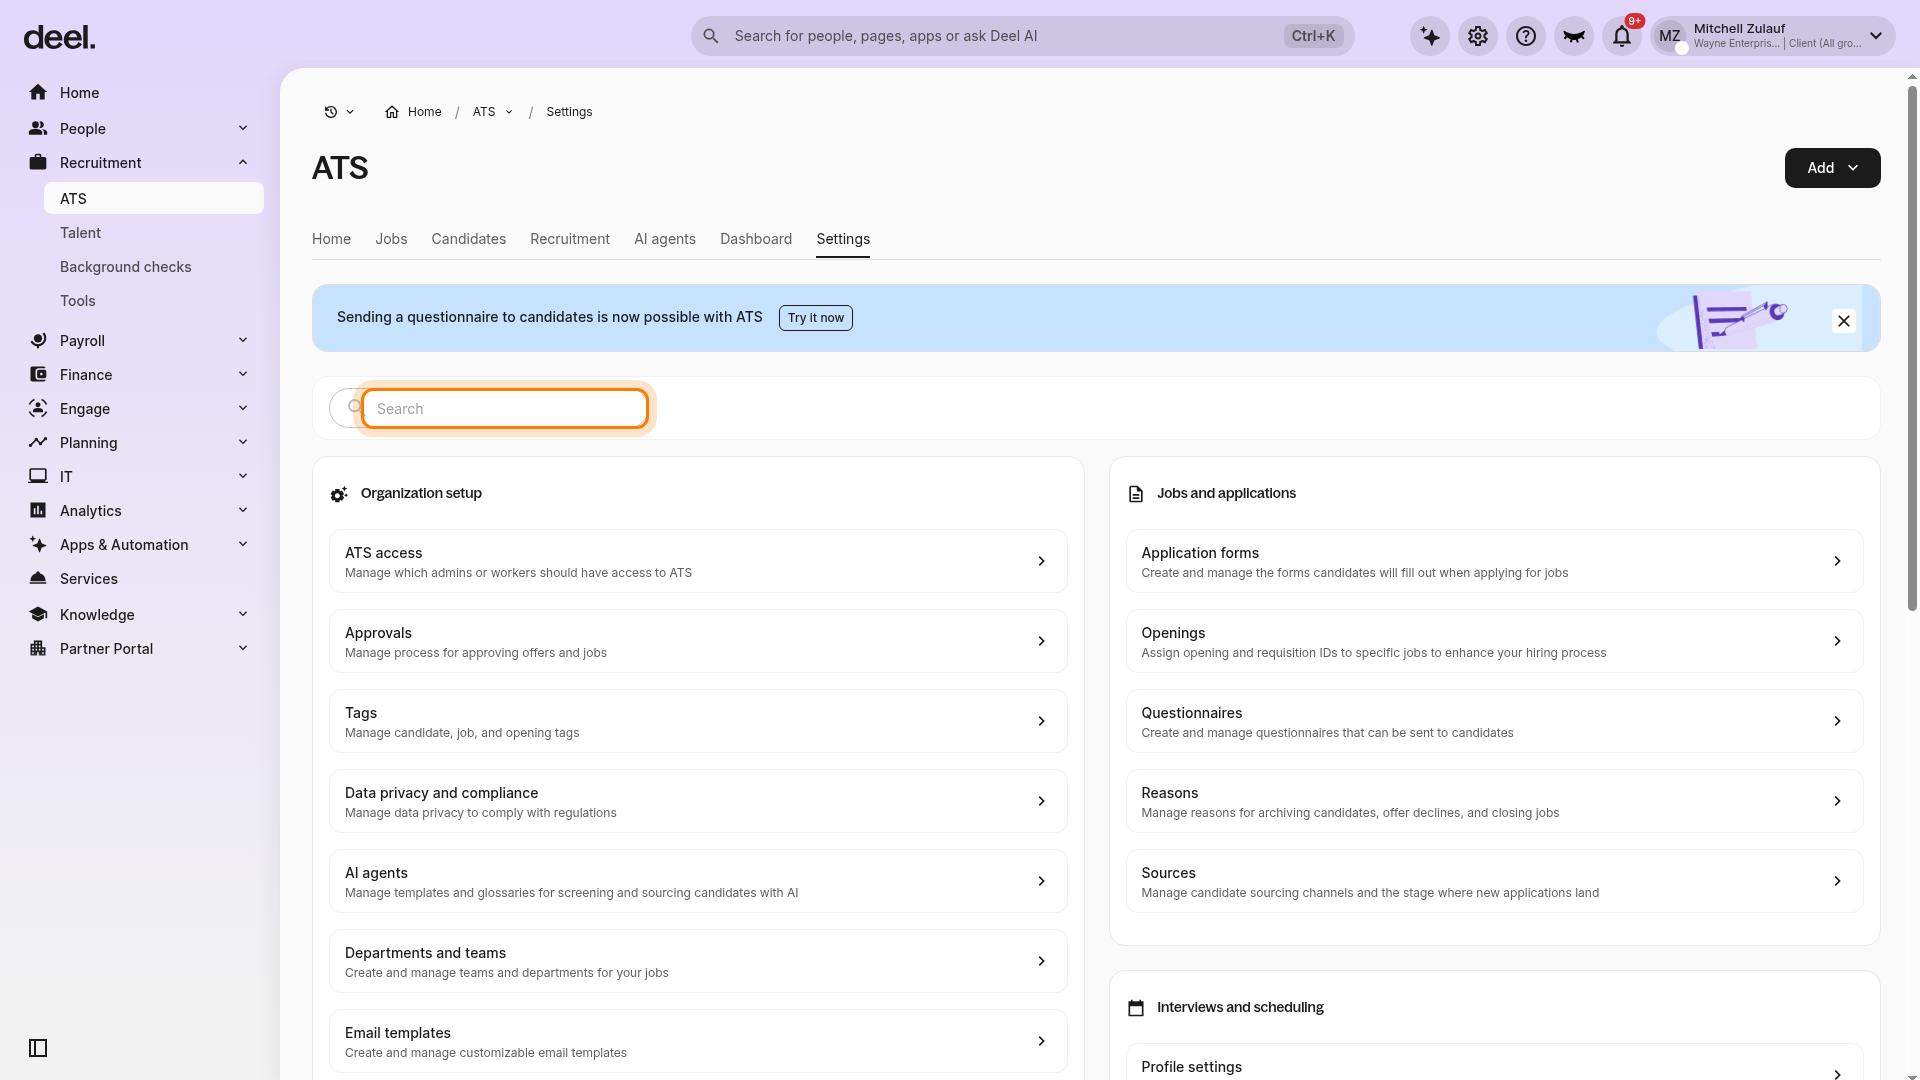Open Tags settings
Screen dimensions: 1920x1080
point(698,721)
